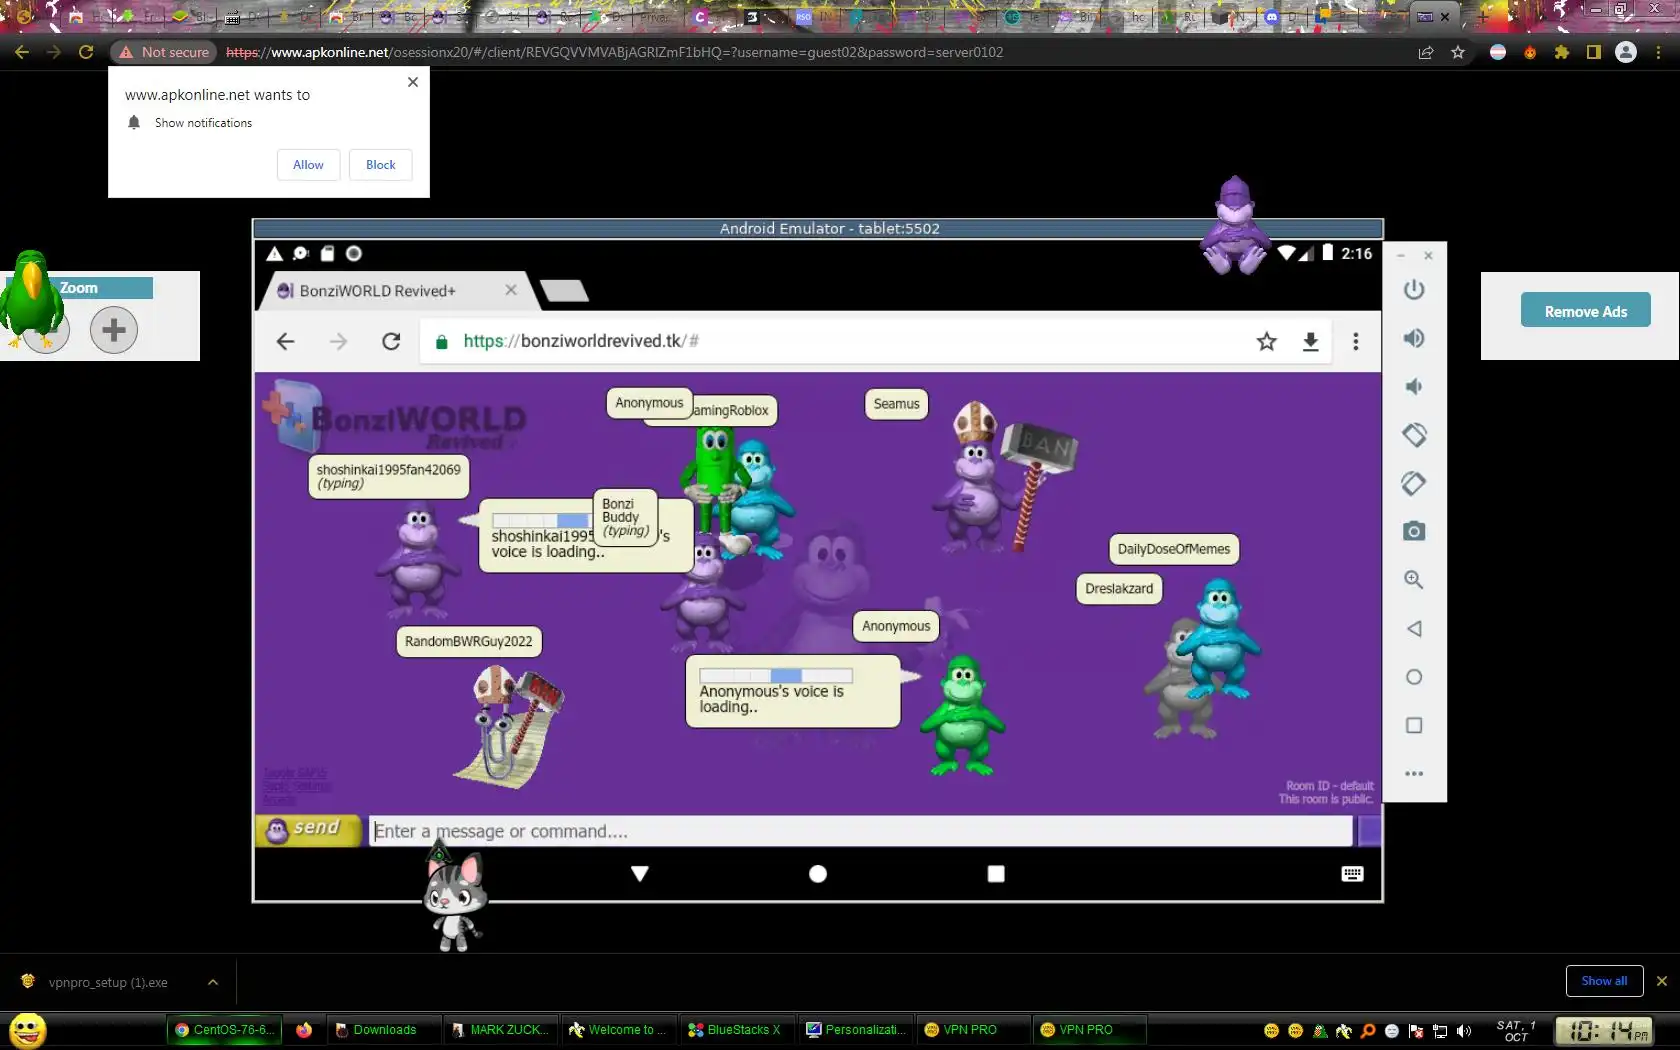1680x1050 pixels.
Task: Open BlueStacks X from the taskbar
Action: (x=738, y=1029)
